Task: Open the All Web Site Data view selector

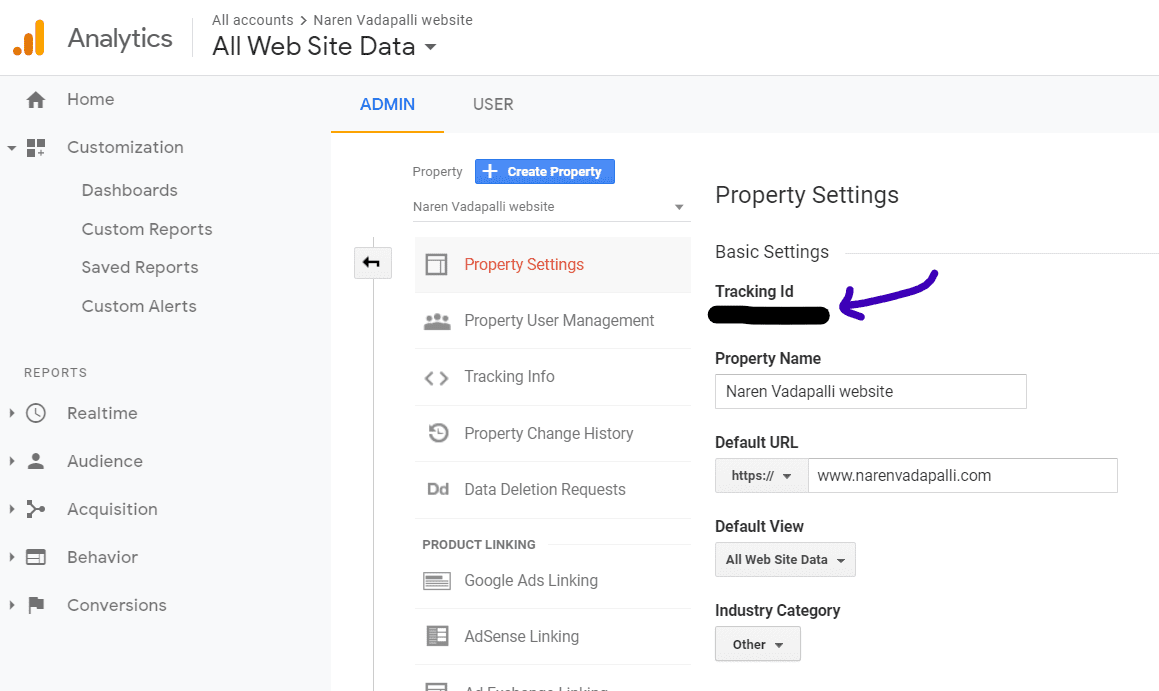Action: [324, 47]
